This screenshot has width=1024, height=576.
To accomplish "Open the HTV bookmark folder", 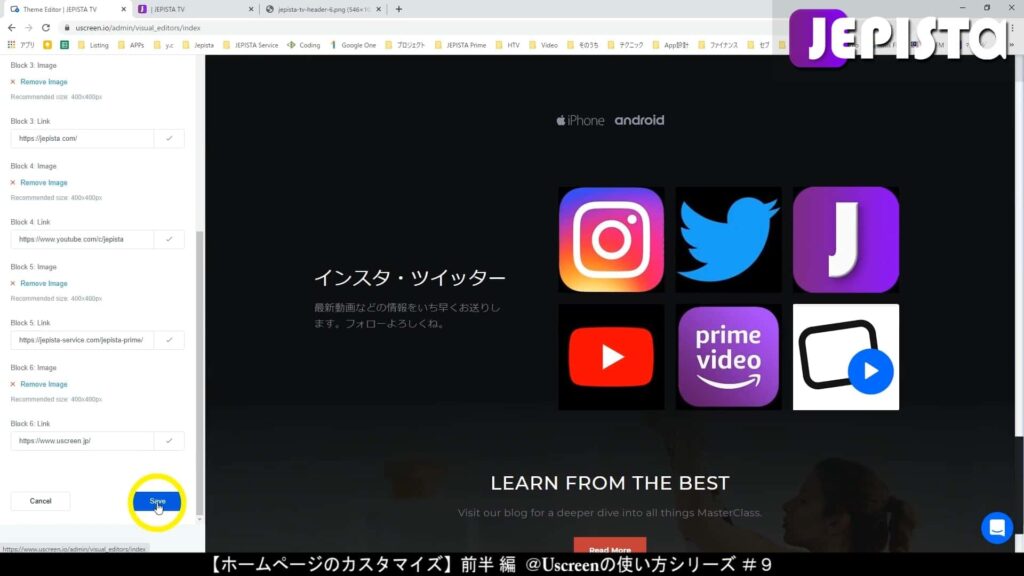I will pyautogui.click(x=507, y=45).
